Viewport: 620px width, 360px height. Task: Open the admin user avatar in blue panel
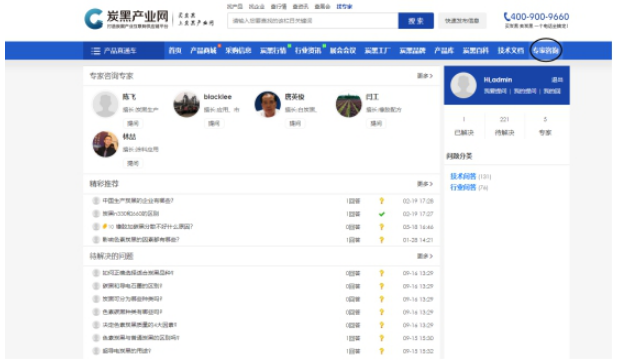pos(463,85)
